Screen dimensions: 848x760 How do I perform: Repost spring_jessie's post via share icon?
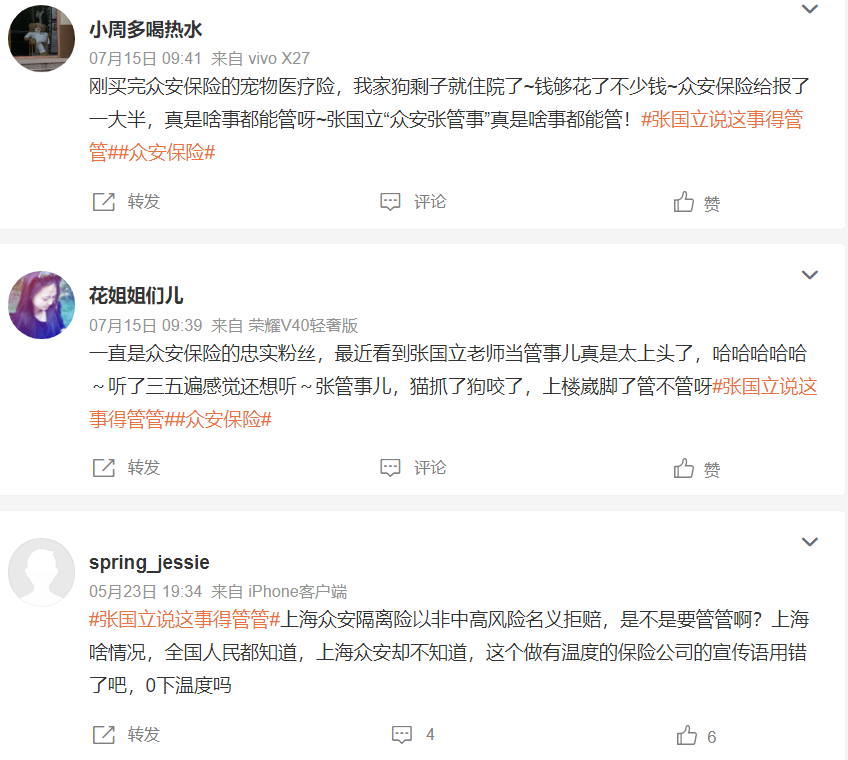104,735
